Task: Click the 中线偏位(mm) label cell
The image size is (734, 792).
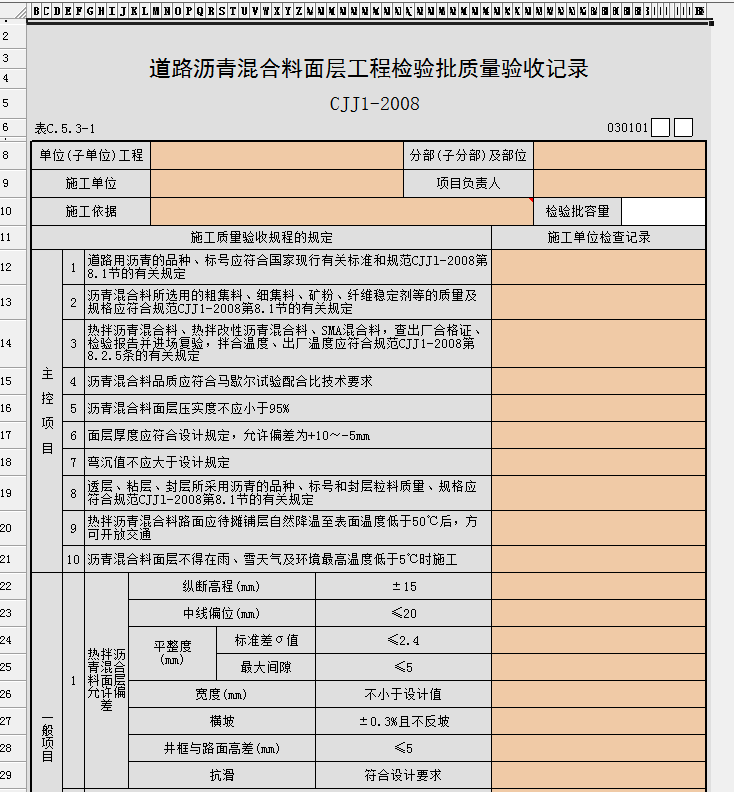Action: point(222,613)
